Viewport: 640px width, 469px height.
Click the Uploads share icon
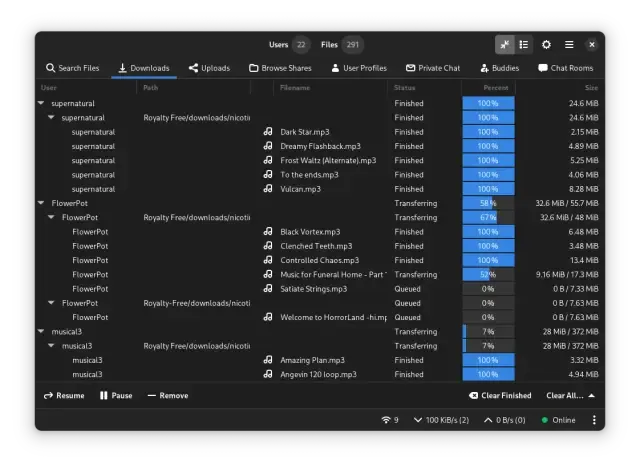click(193, 69)
